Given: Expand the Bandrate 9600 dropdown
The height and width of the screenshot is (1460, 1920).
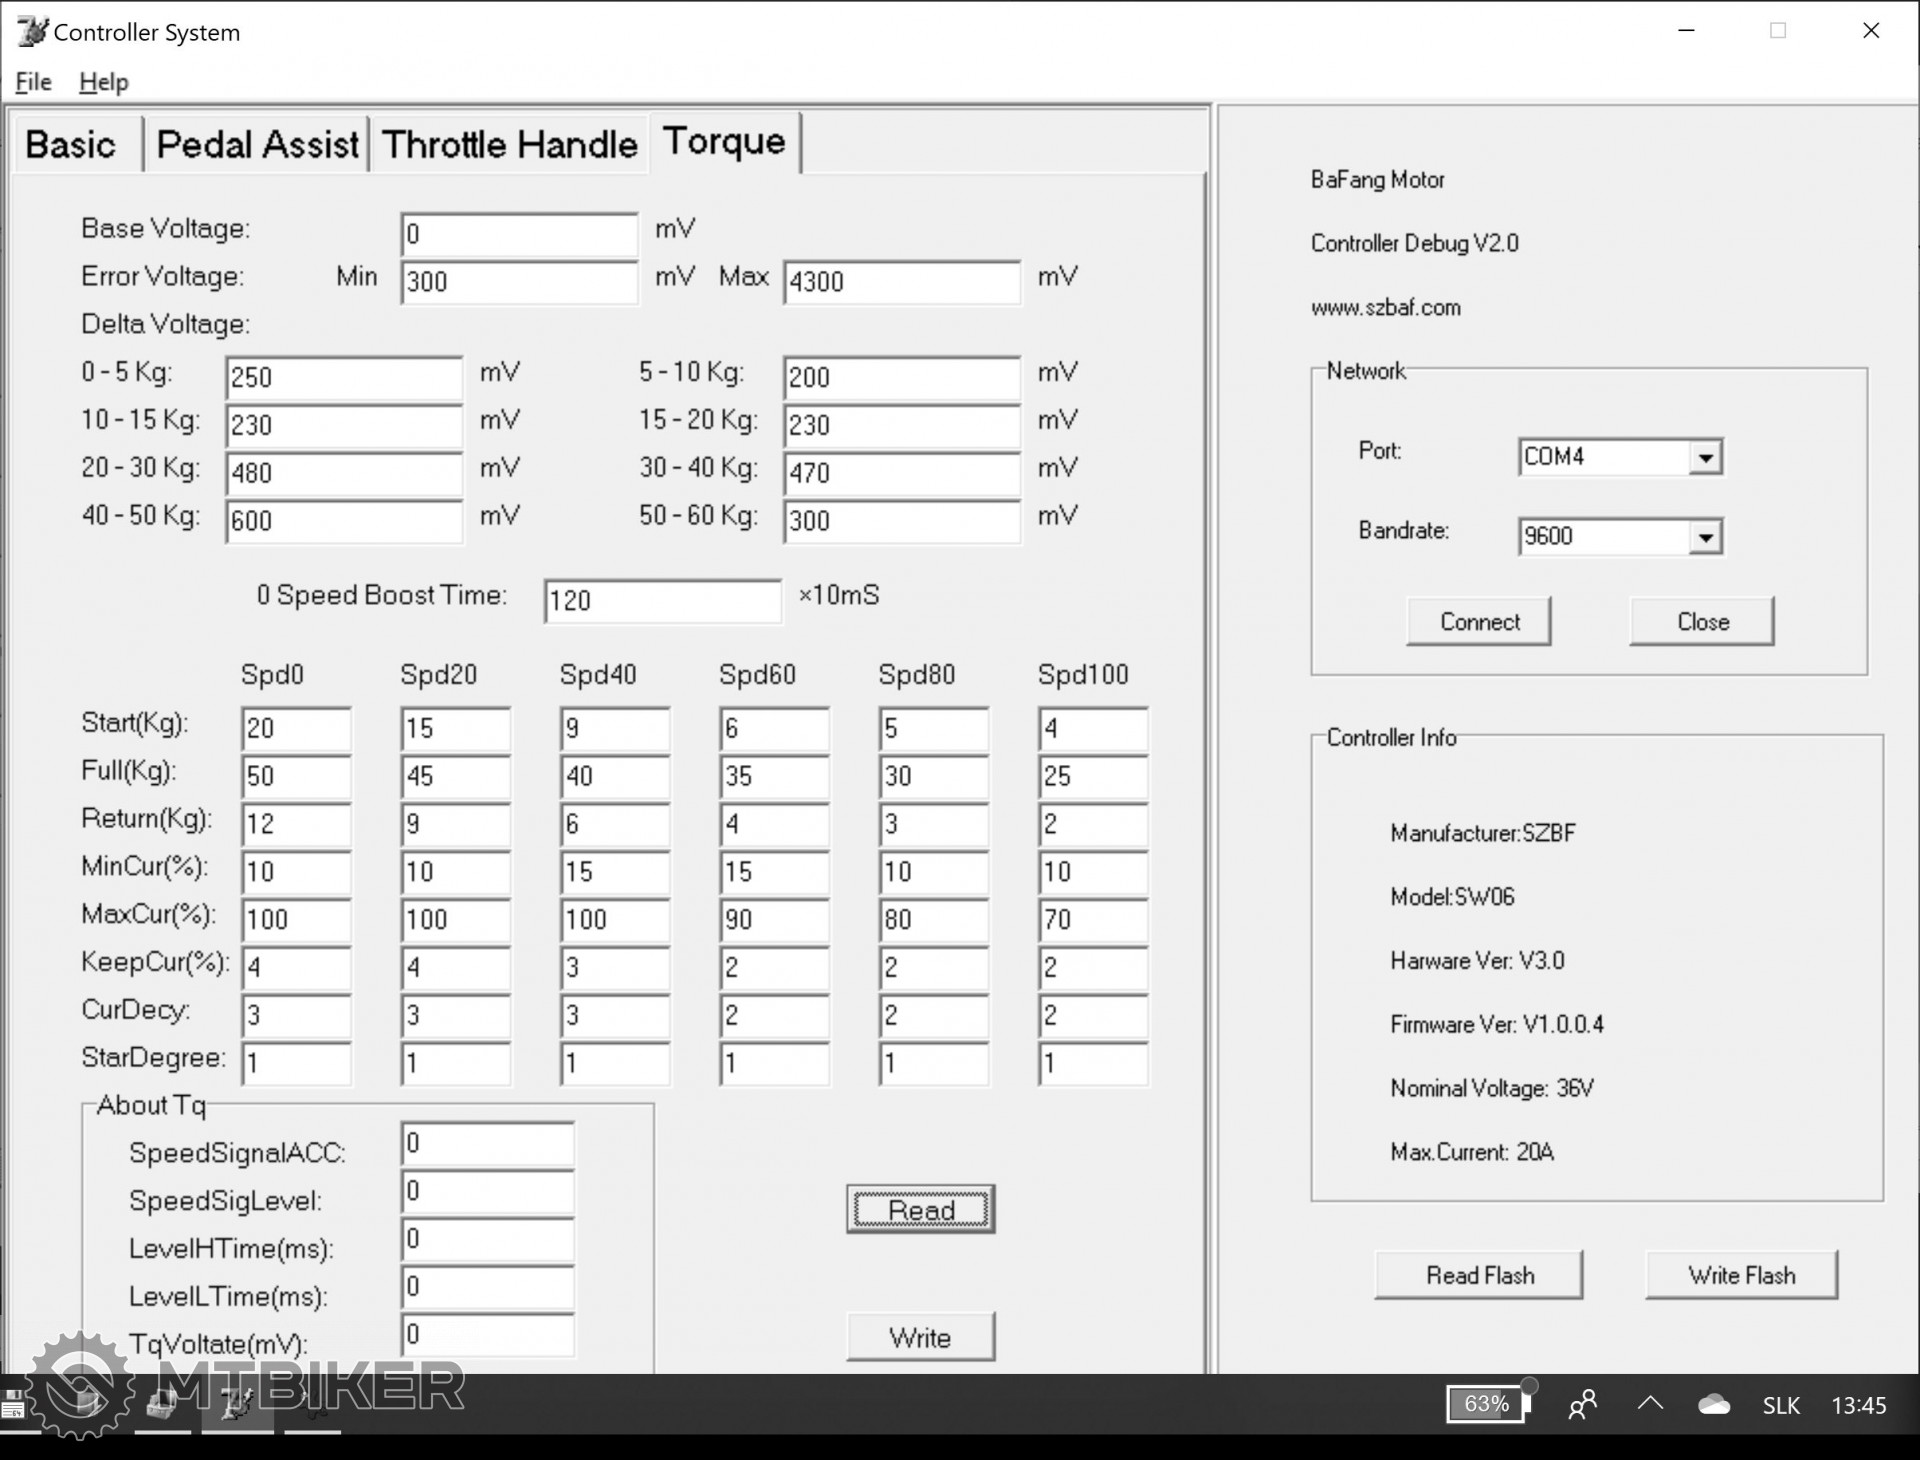Looking at the screenshot, I should pyautogui.click(x=1705, y=537).
